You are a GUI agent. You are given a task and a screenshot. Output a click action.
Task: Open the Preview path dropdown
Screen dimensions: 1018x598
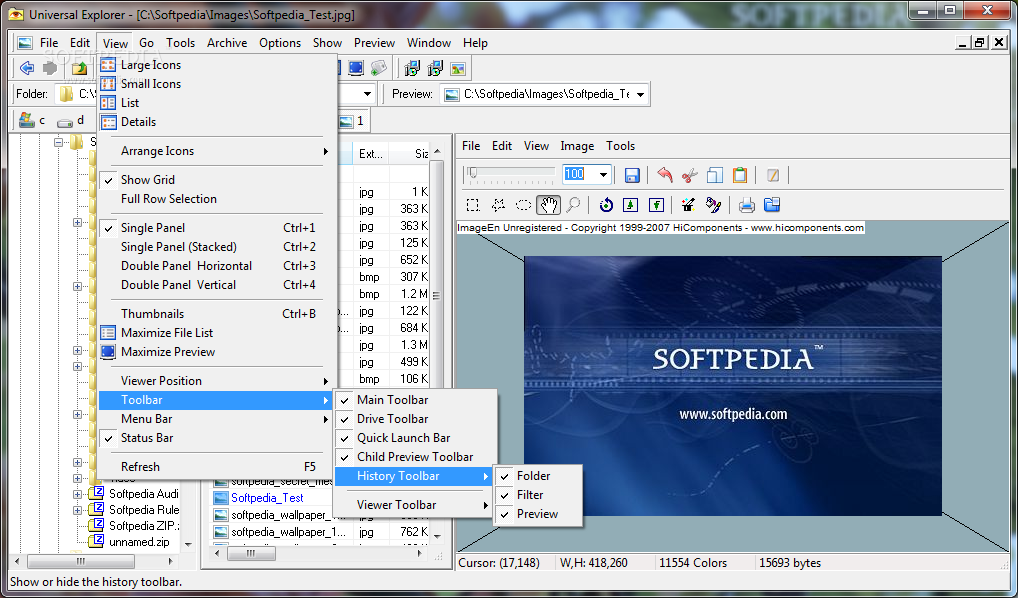pyautogui.click(x=641, y=95)
